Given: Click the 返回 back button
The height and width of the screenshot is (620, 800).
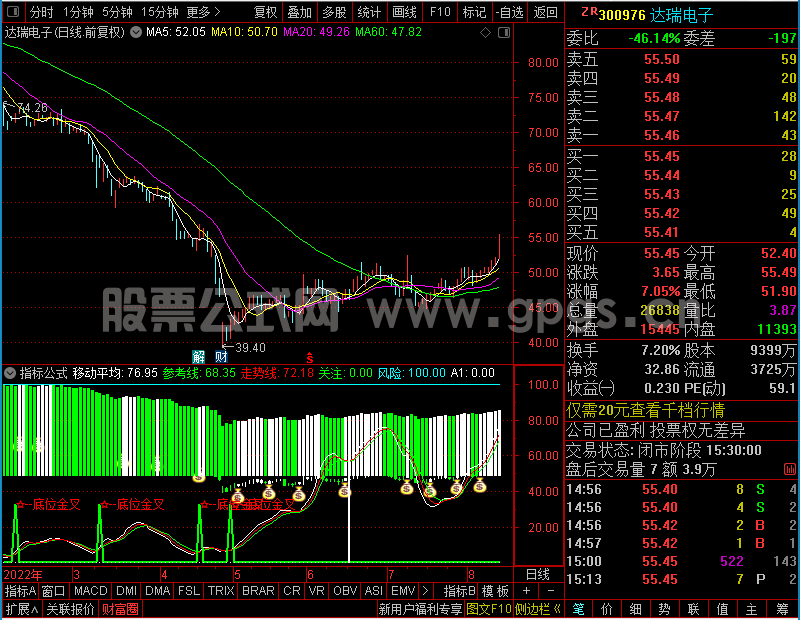Looking at the screenshot, I should [545, 12].
